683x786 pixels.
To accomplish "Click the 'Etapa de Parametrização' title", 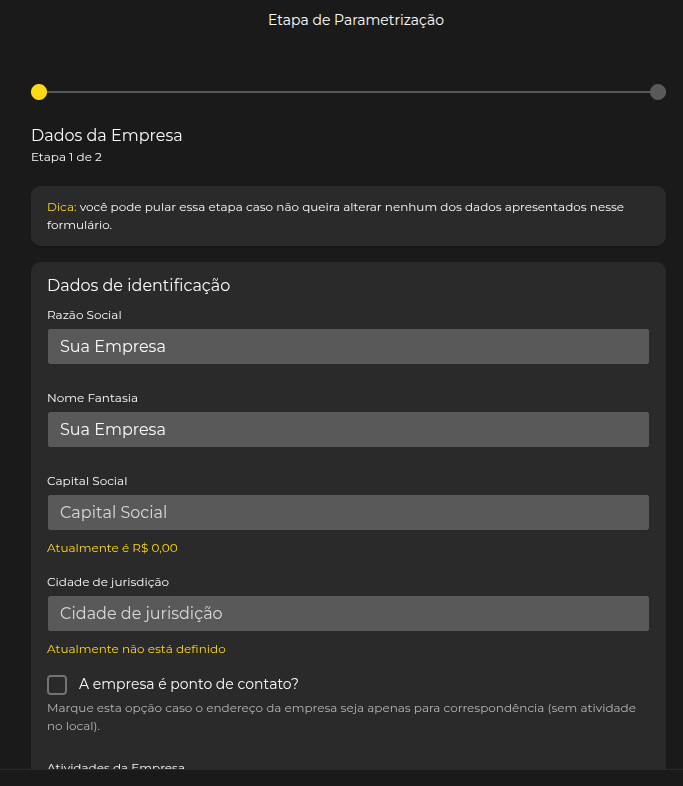I will 355,20.
